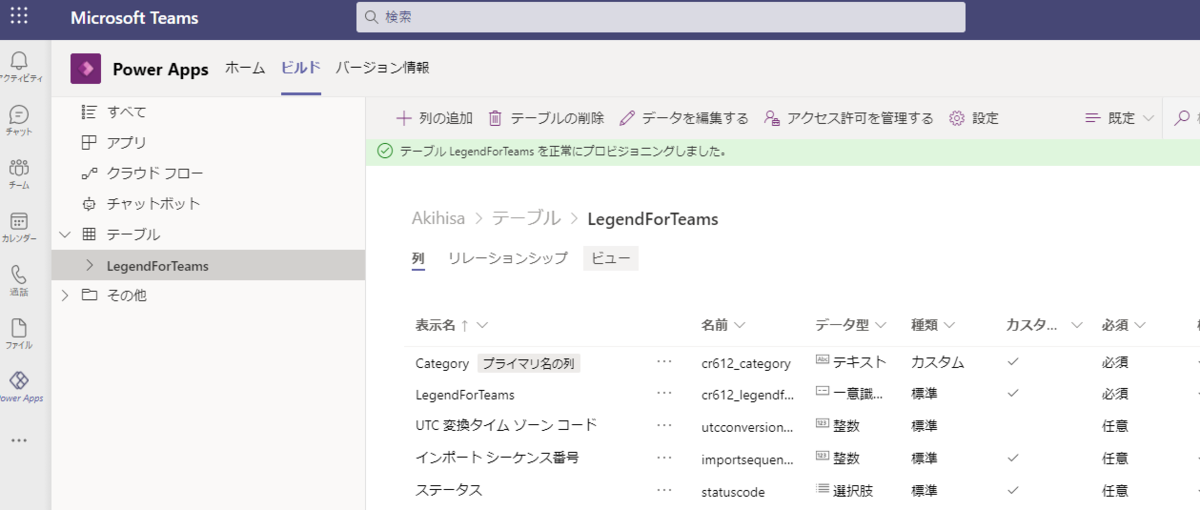Open Power Apps in the sidebar
1200x510 pixels.
point(19,386)
